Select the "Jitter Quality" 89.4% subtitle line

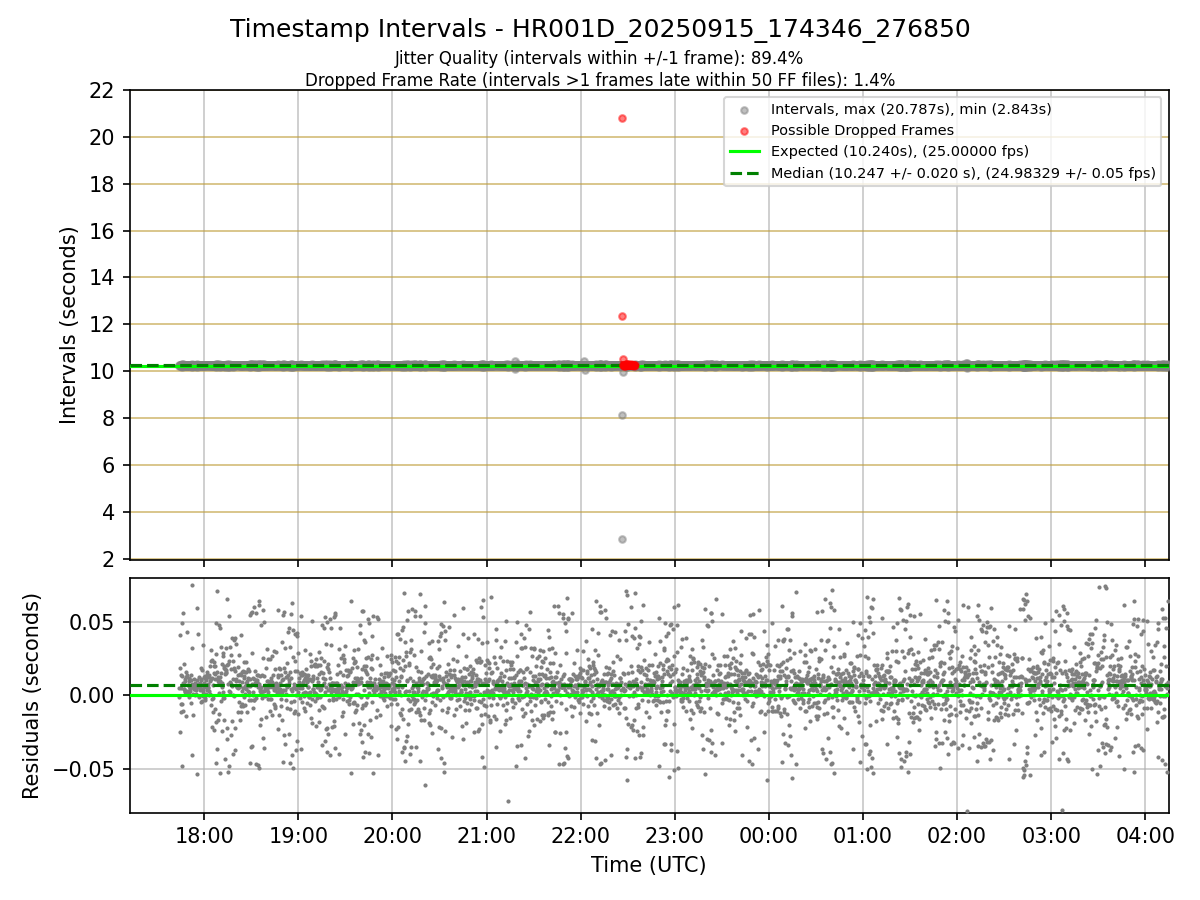[x=599, y=58]
